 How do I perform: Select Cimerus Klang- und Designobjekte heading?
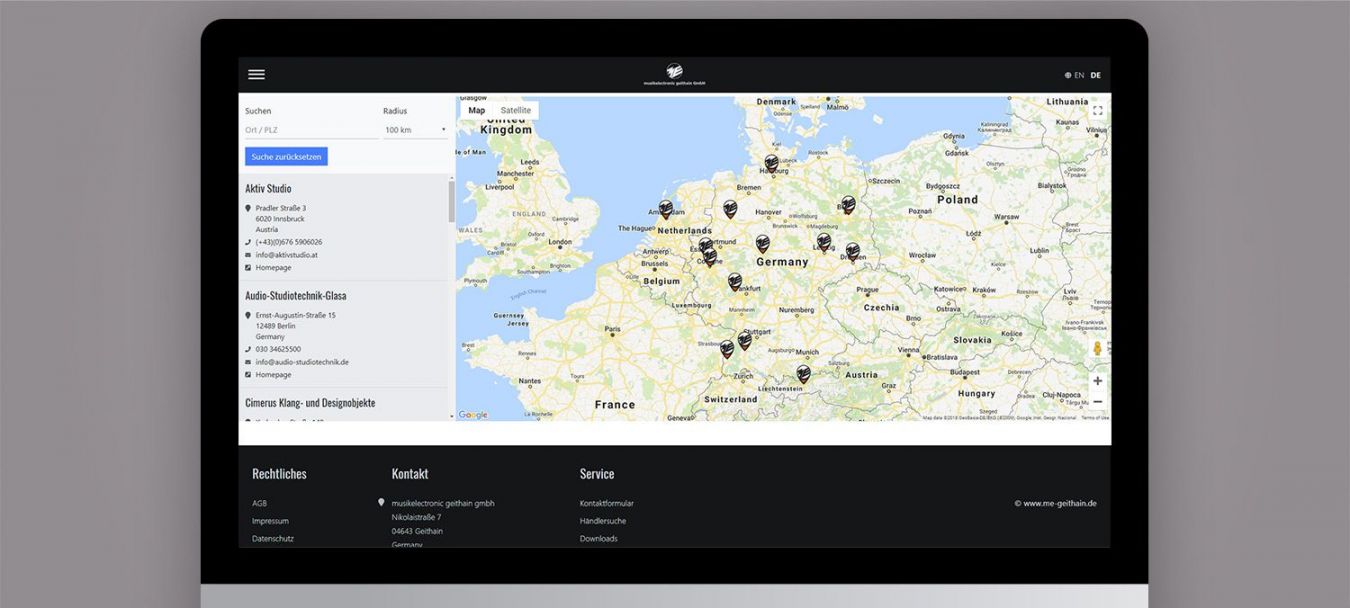tap(310, 403)
